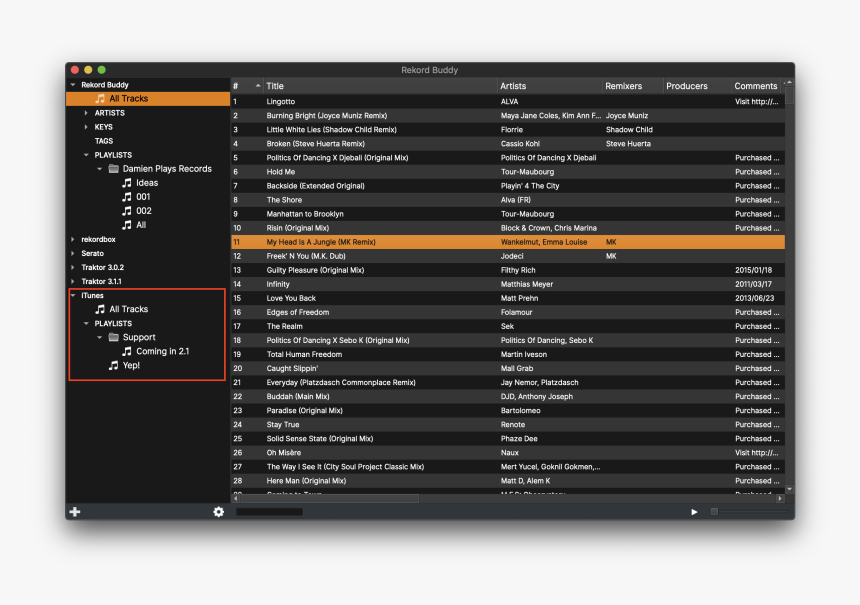This screenshot has height=605, width=860.
Task: Click the music note icon beside iTunes "All Tracks"
Action: point(98,308)
